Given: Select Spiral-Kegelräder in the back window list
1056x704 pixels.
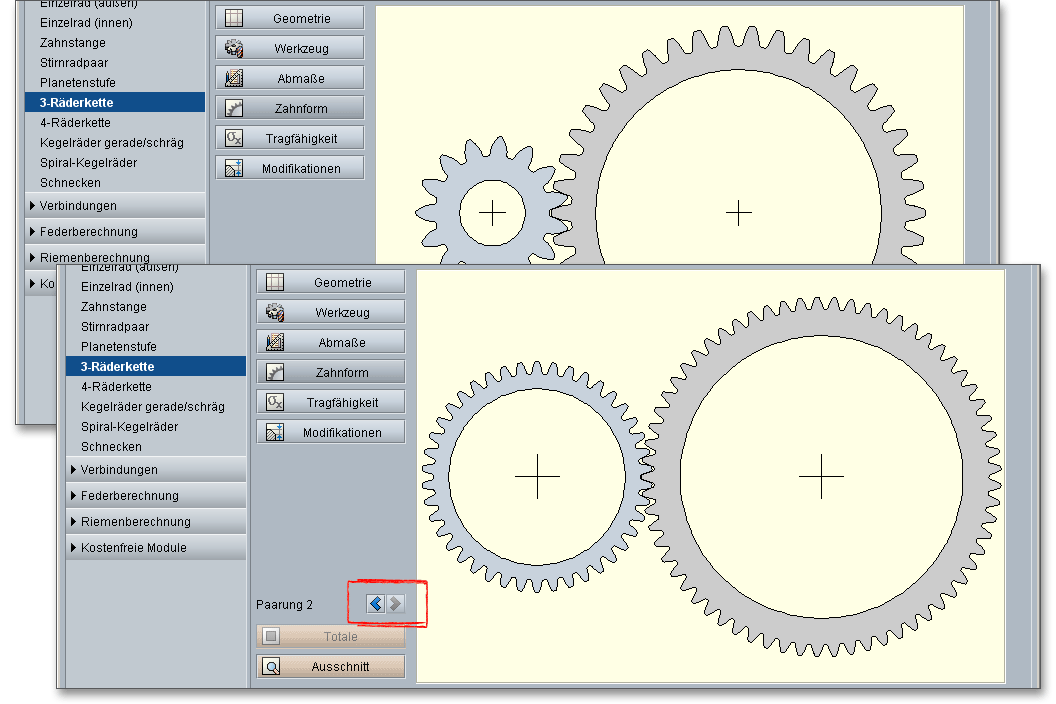Looking at the screenshot, I should point(88,163).
